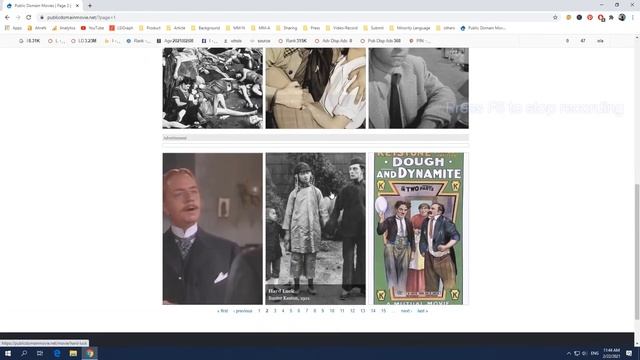Open the extensions puzzle-piece menu
The width and height of the screenshot is (640, 360).
(611, 18)
